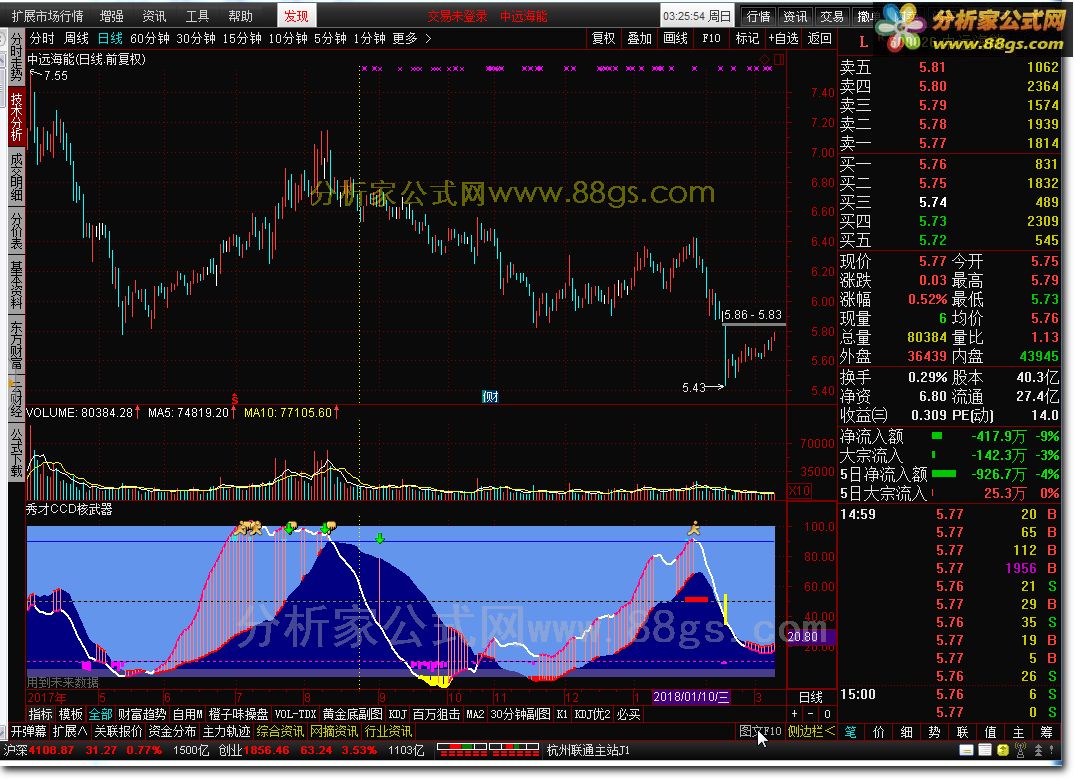Screen dimensions: 1075x779
Task: Click the highlighted 发现 tab
Action: point(296,16)
